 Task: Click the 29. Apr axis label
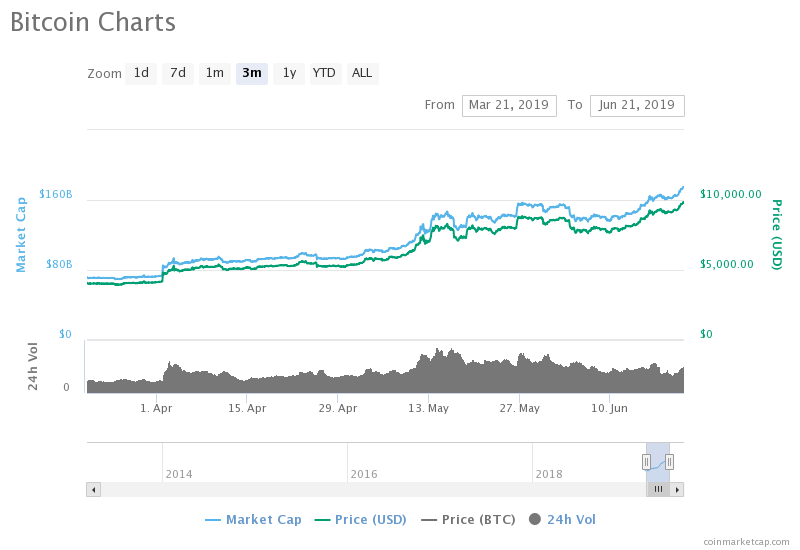(x=338, y=408)
